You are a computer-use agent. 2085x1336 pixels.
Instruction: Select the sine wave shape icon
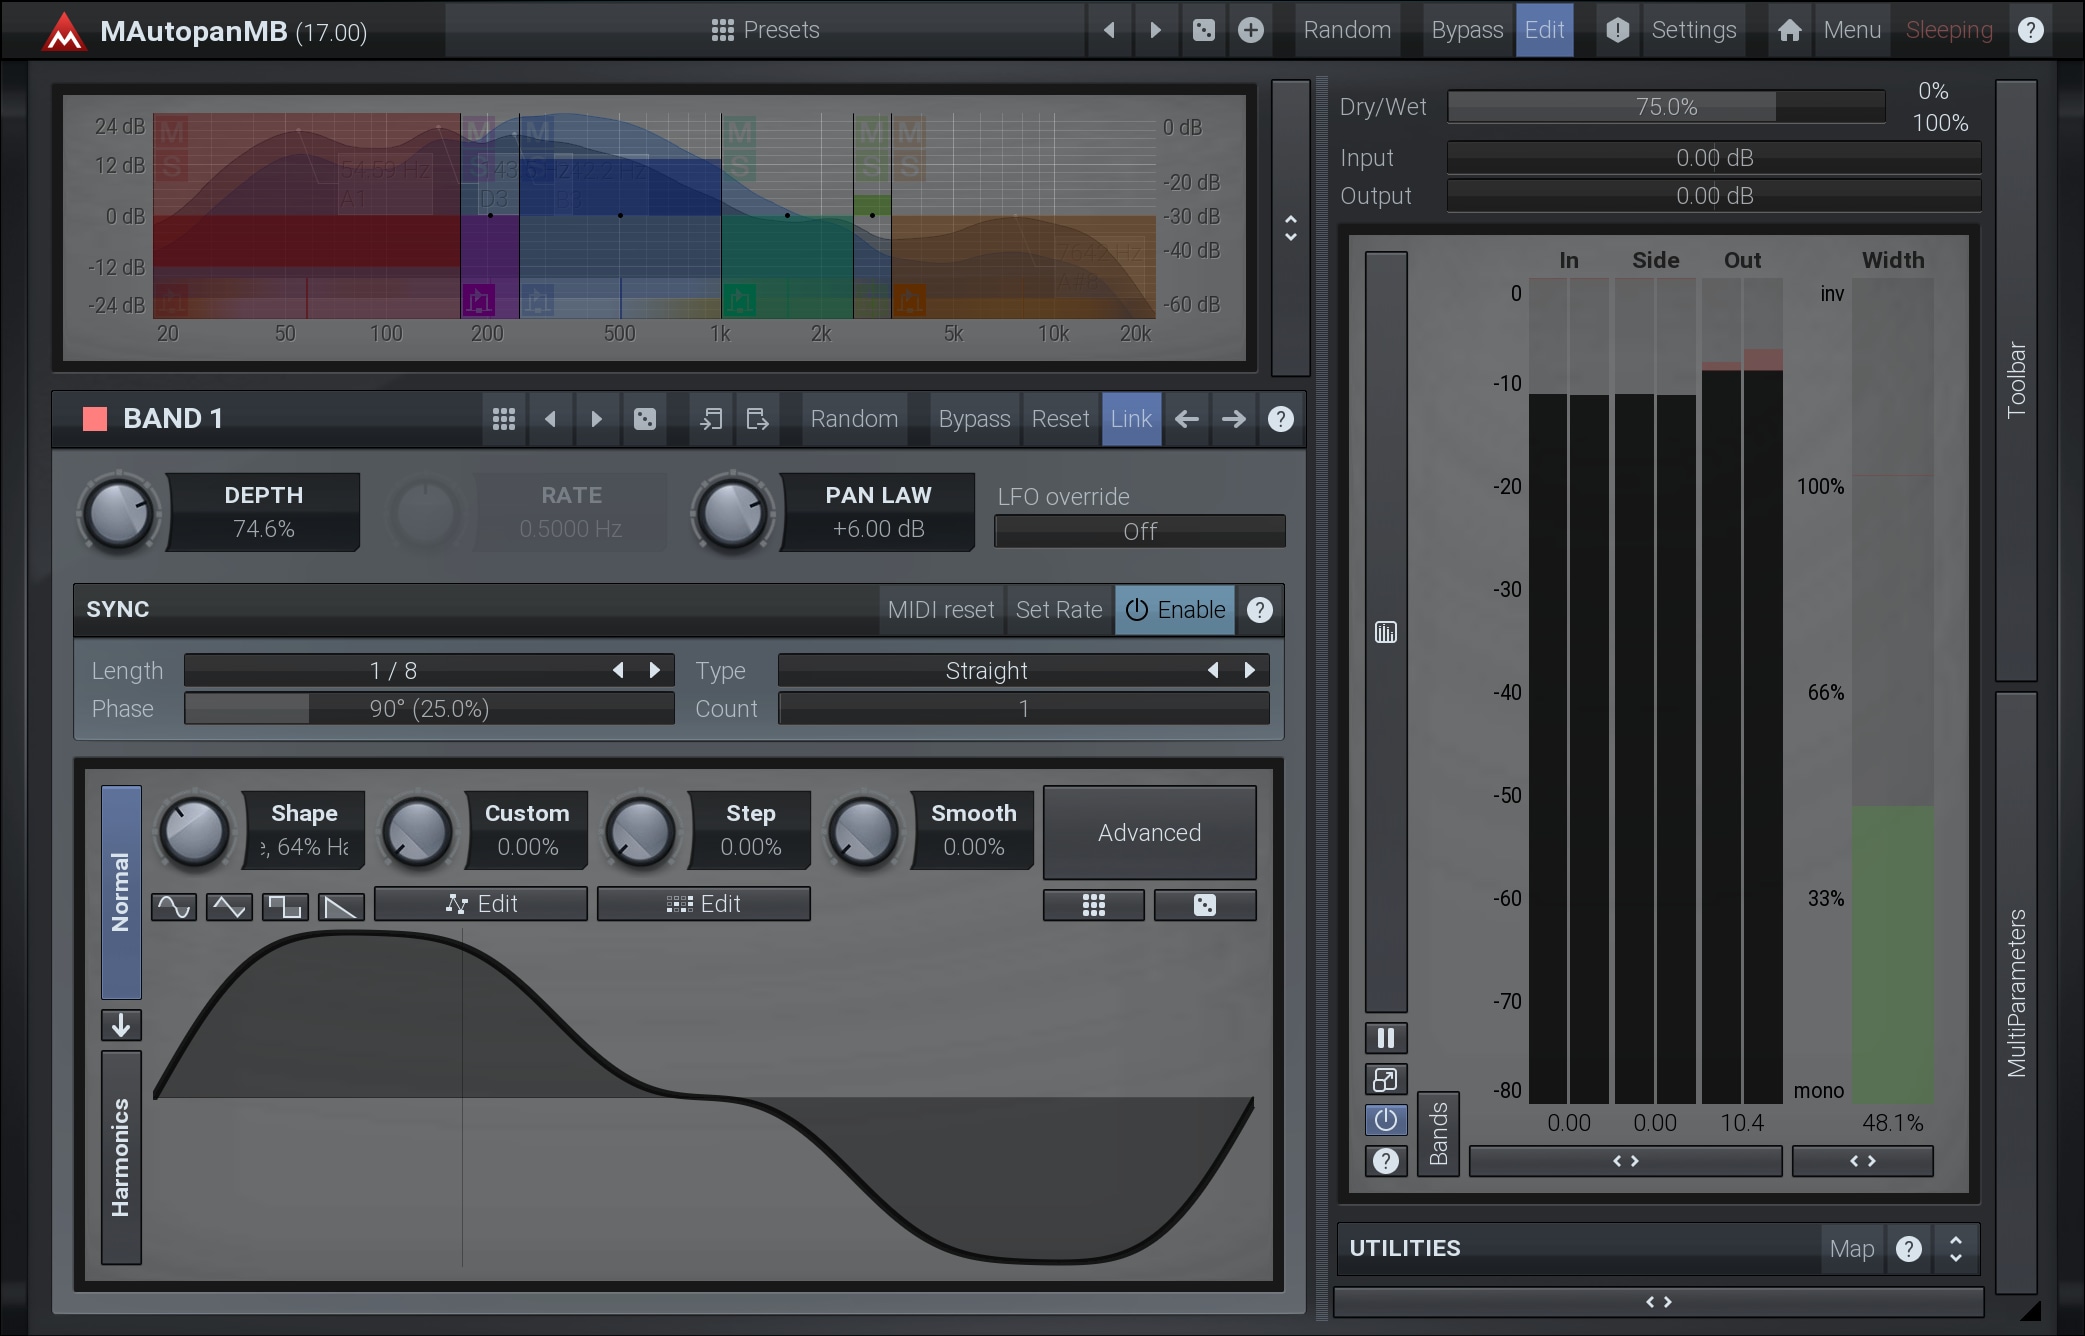point(174,906)
